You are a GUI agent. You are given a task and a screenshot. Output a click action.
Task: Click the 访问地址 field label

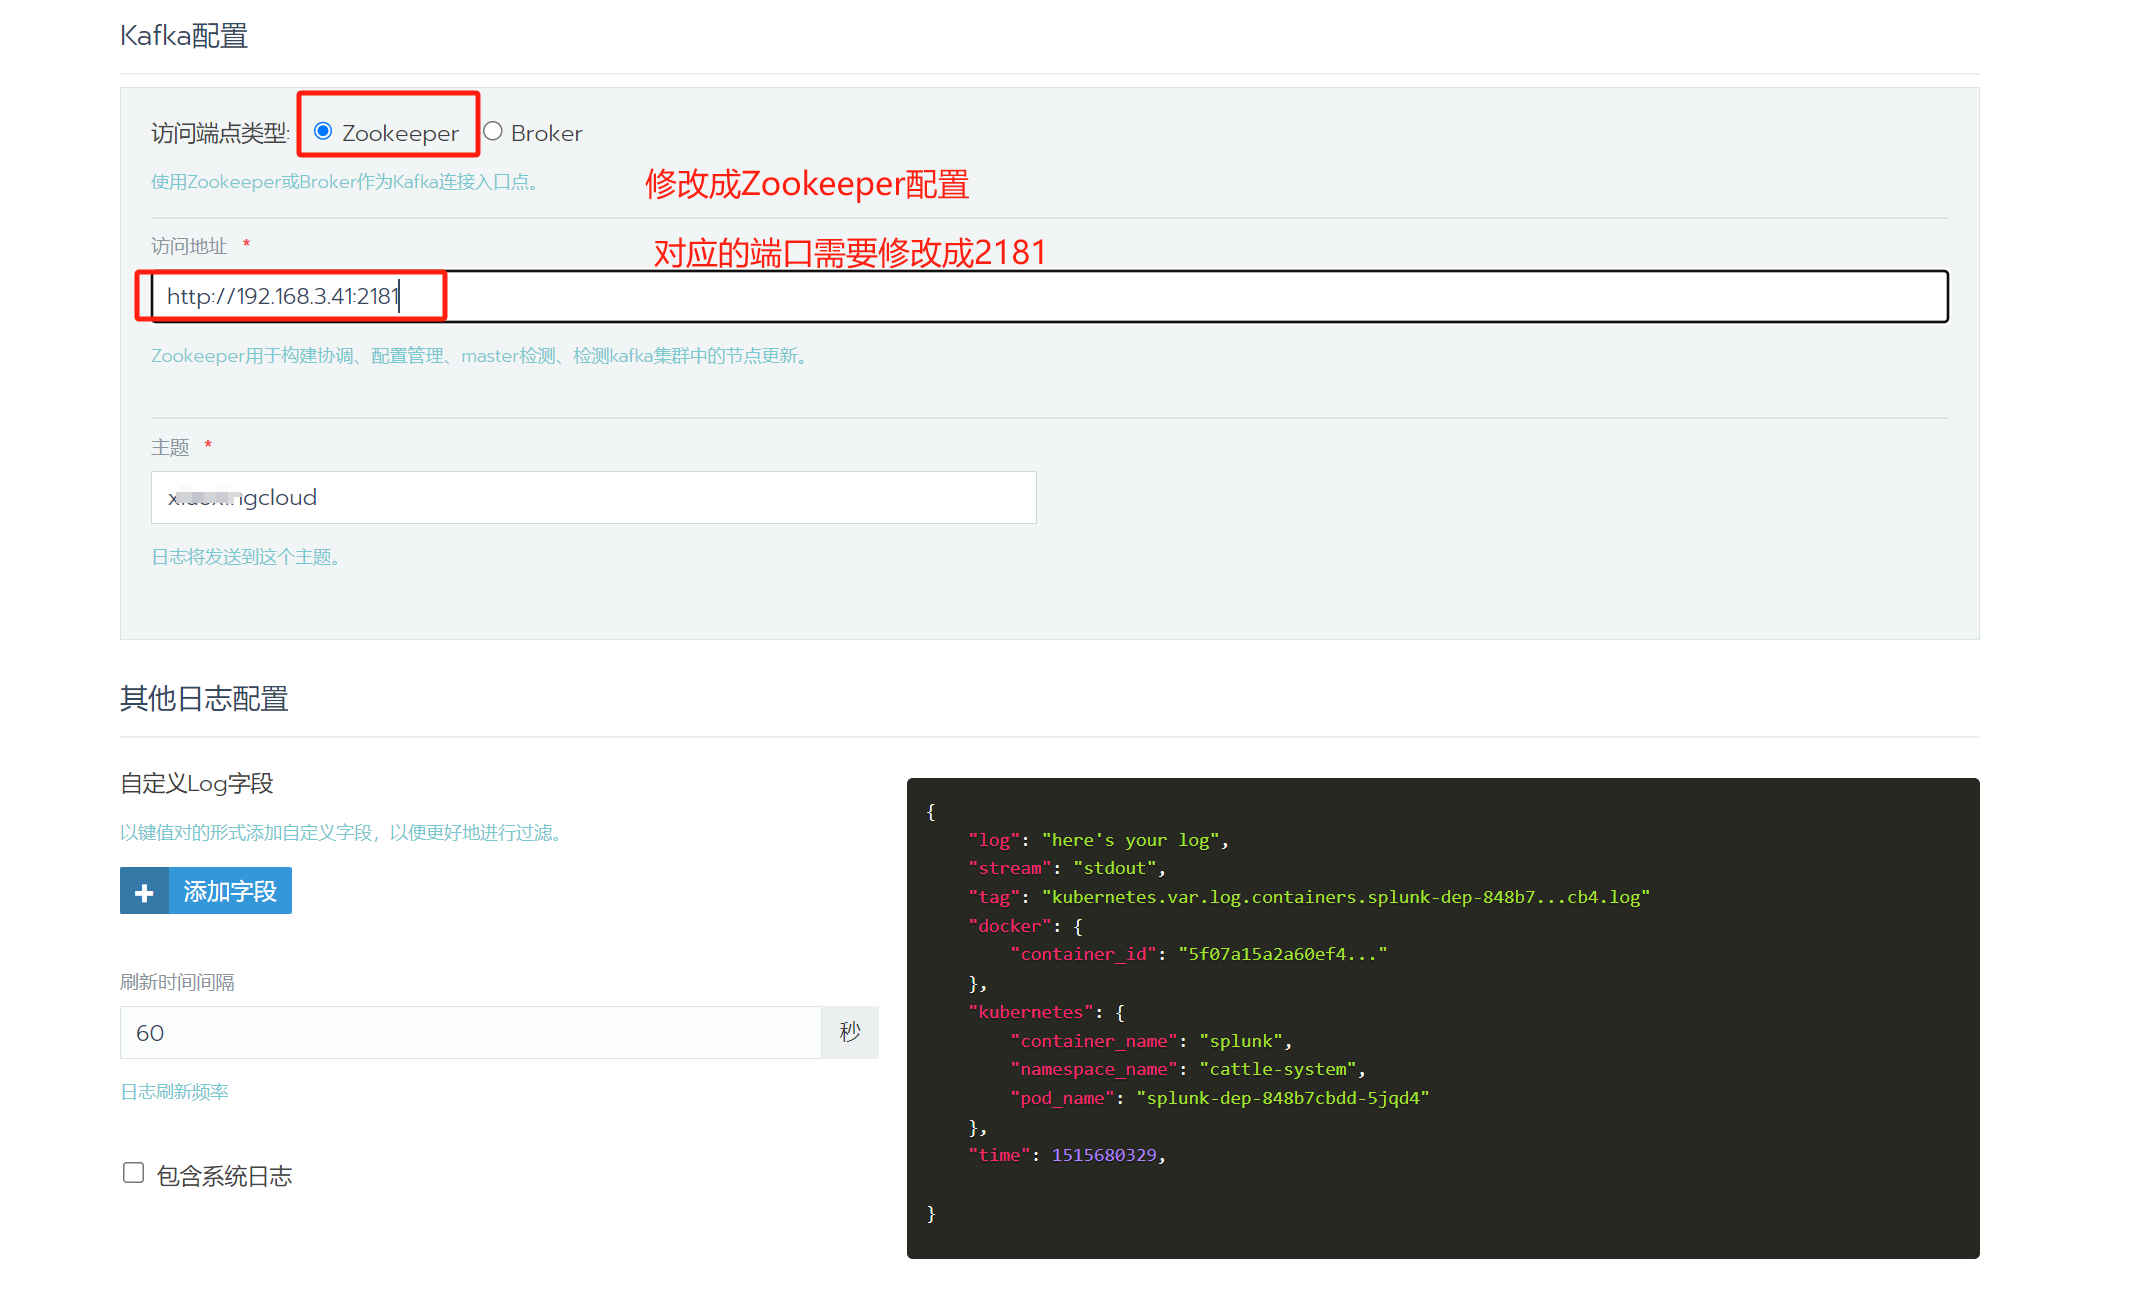tap(189, 246)
